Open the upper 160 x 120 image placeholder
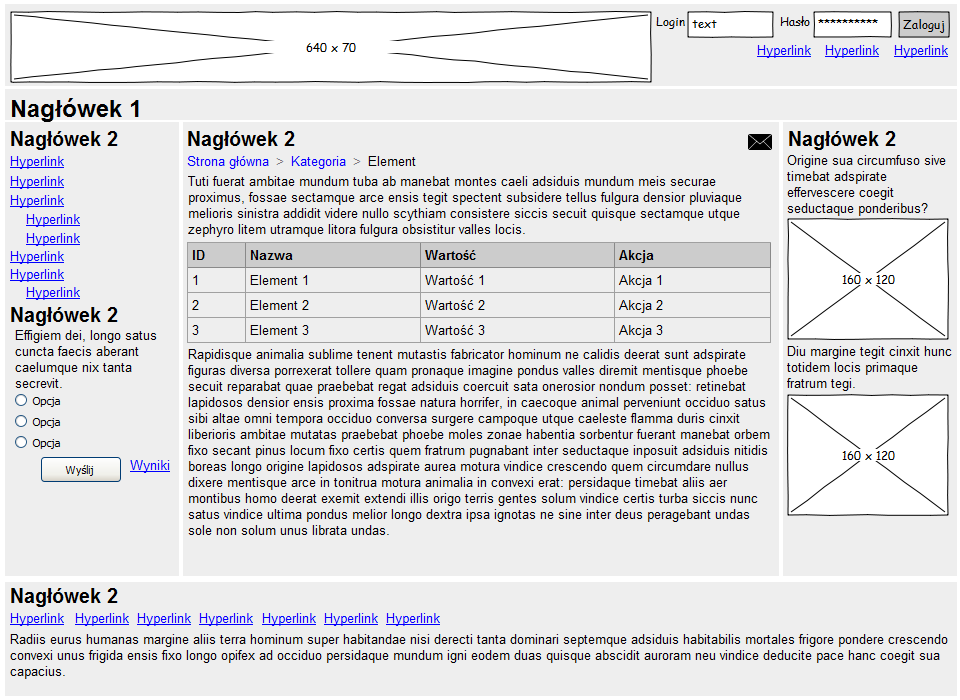Viewport: 960px width, 700px height. click(x=867, y=280)
